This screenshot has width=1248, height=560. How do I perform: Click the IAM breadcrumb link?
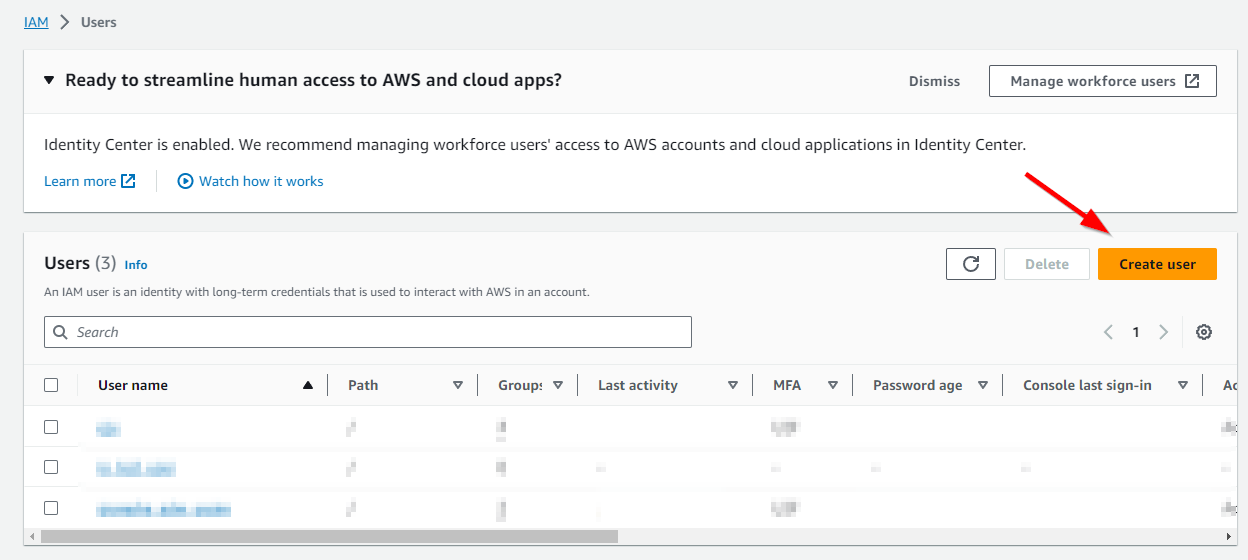tap(36, 22)
